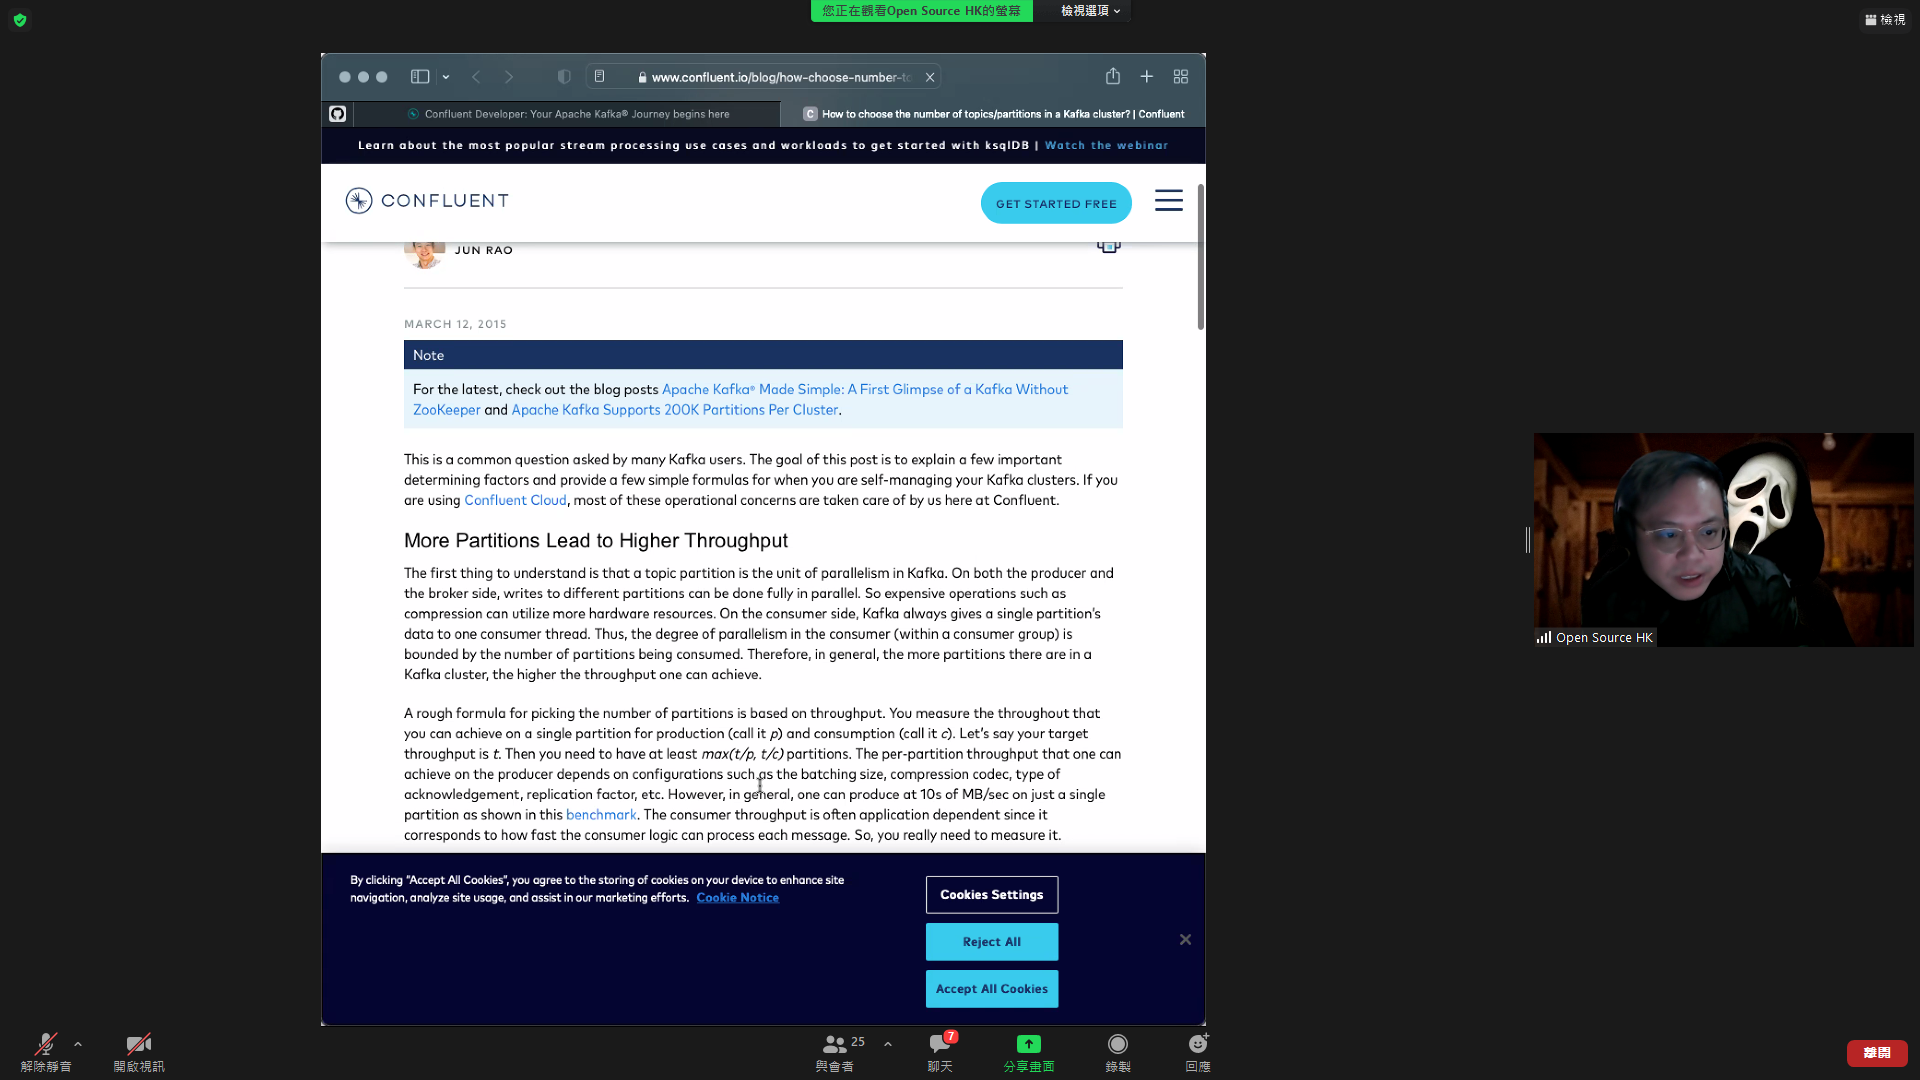Expand the Safari sidebar dropdown chevron
The width and height of the screenshot is (1920, 1080).
click(x=446, y=77)
